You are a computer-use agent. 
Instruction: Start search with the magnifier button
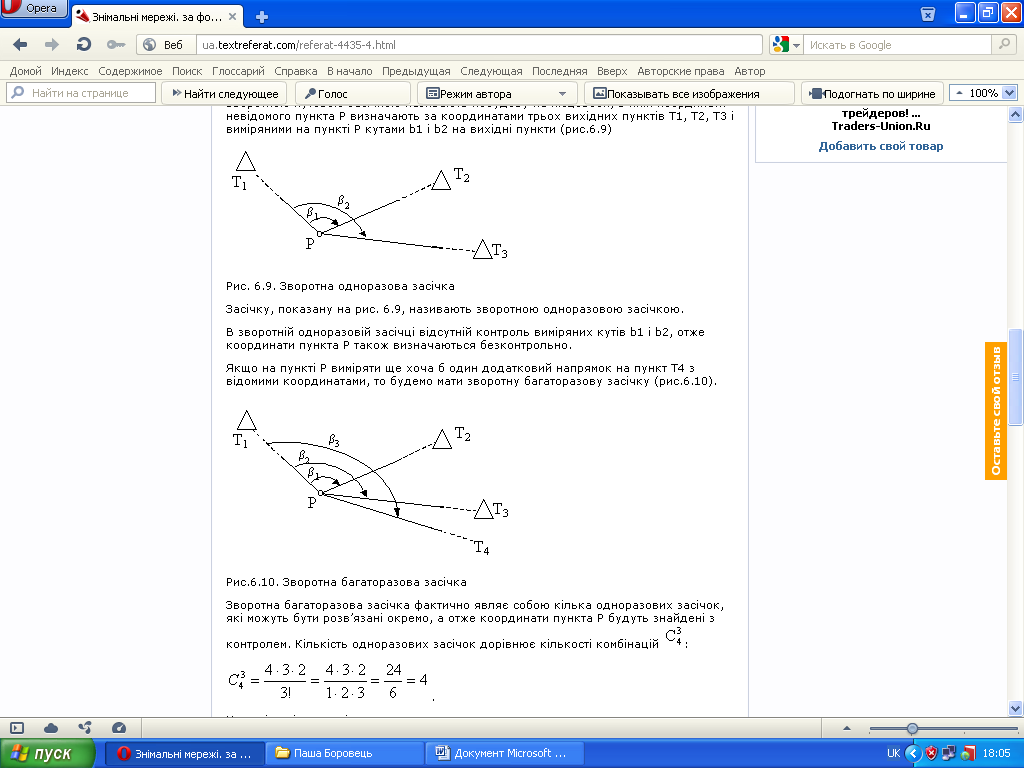[x=1004, y=44]
